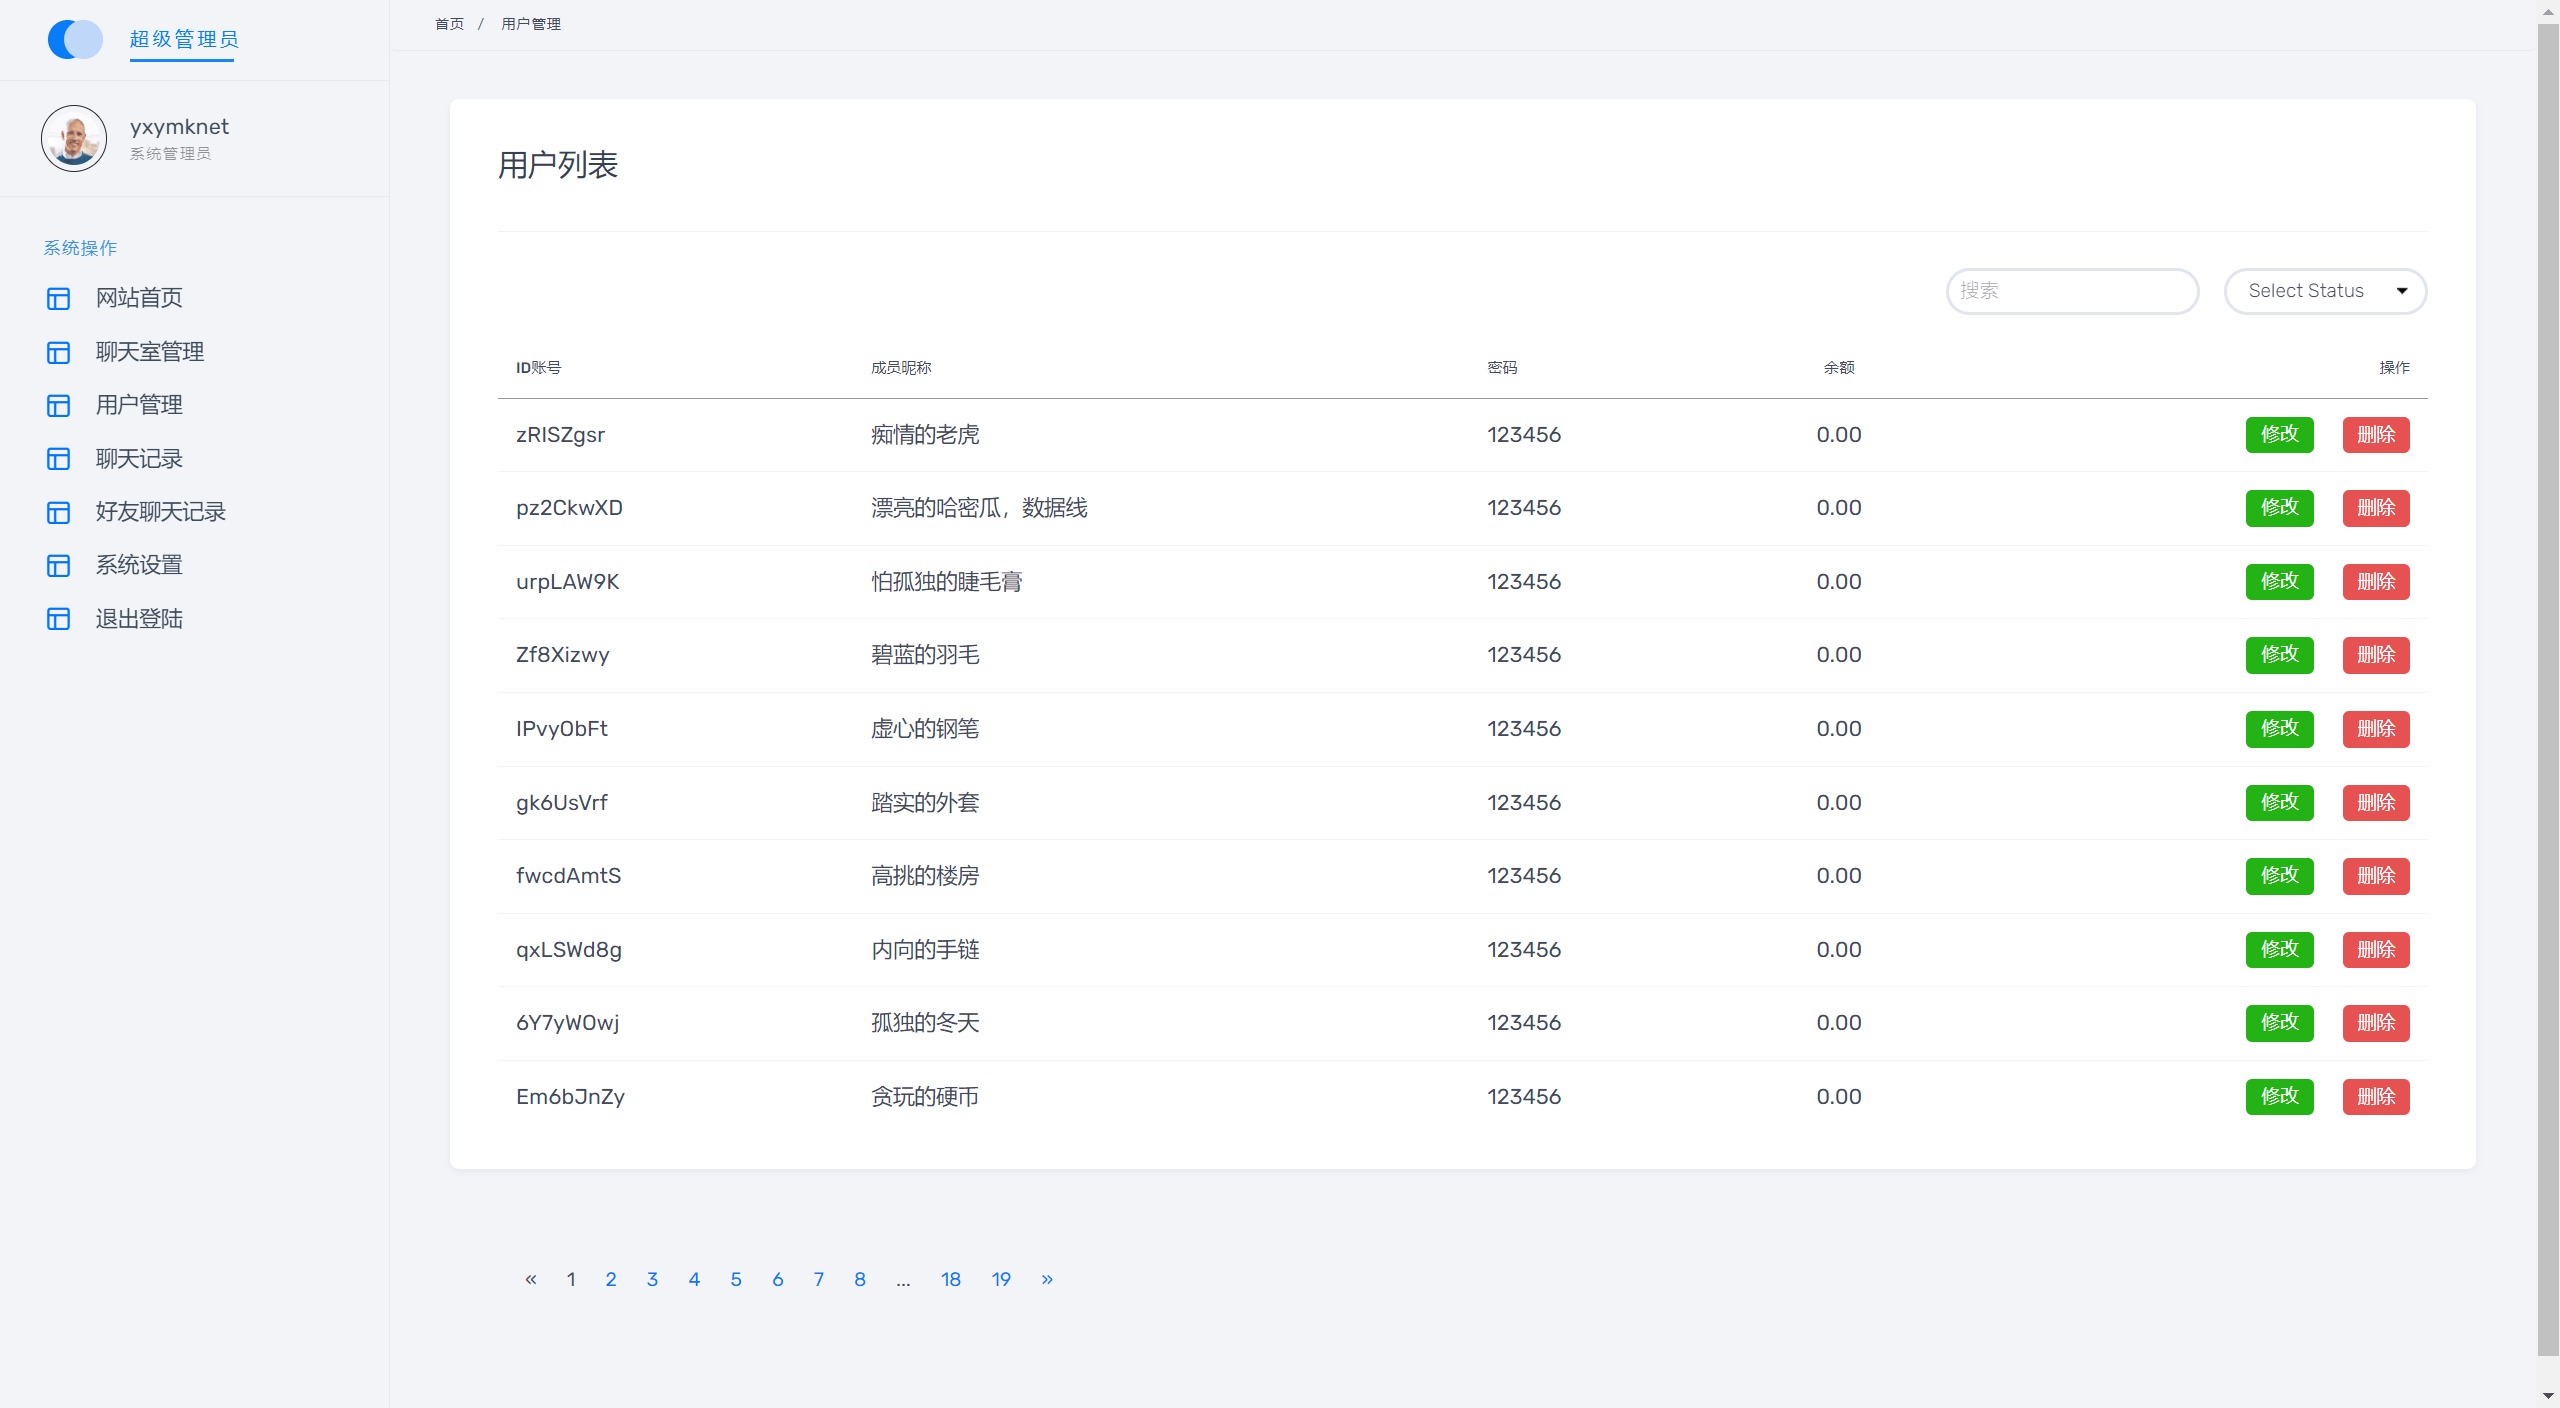Focus the 搜索 search field

tap(2072, 291)
